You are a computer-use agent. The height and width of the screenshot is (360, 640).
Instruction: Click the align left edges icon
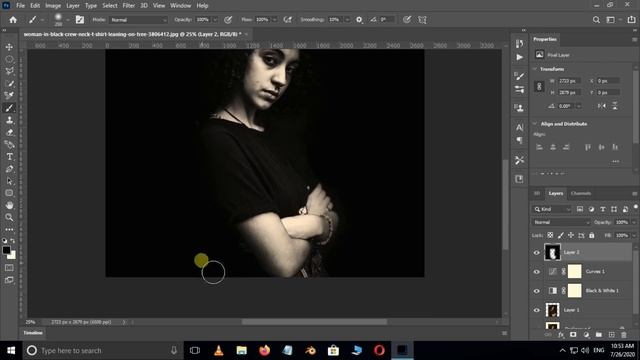(x=539, y=147)
